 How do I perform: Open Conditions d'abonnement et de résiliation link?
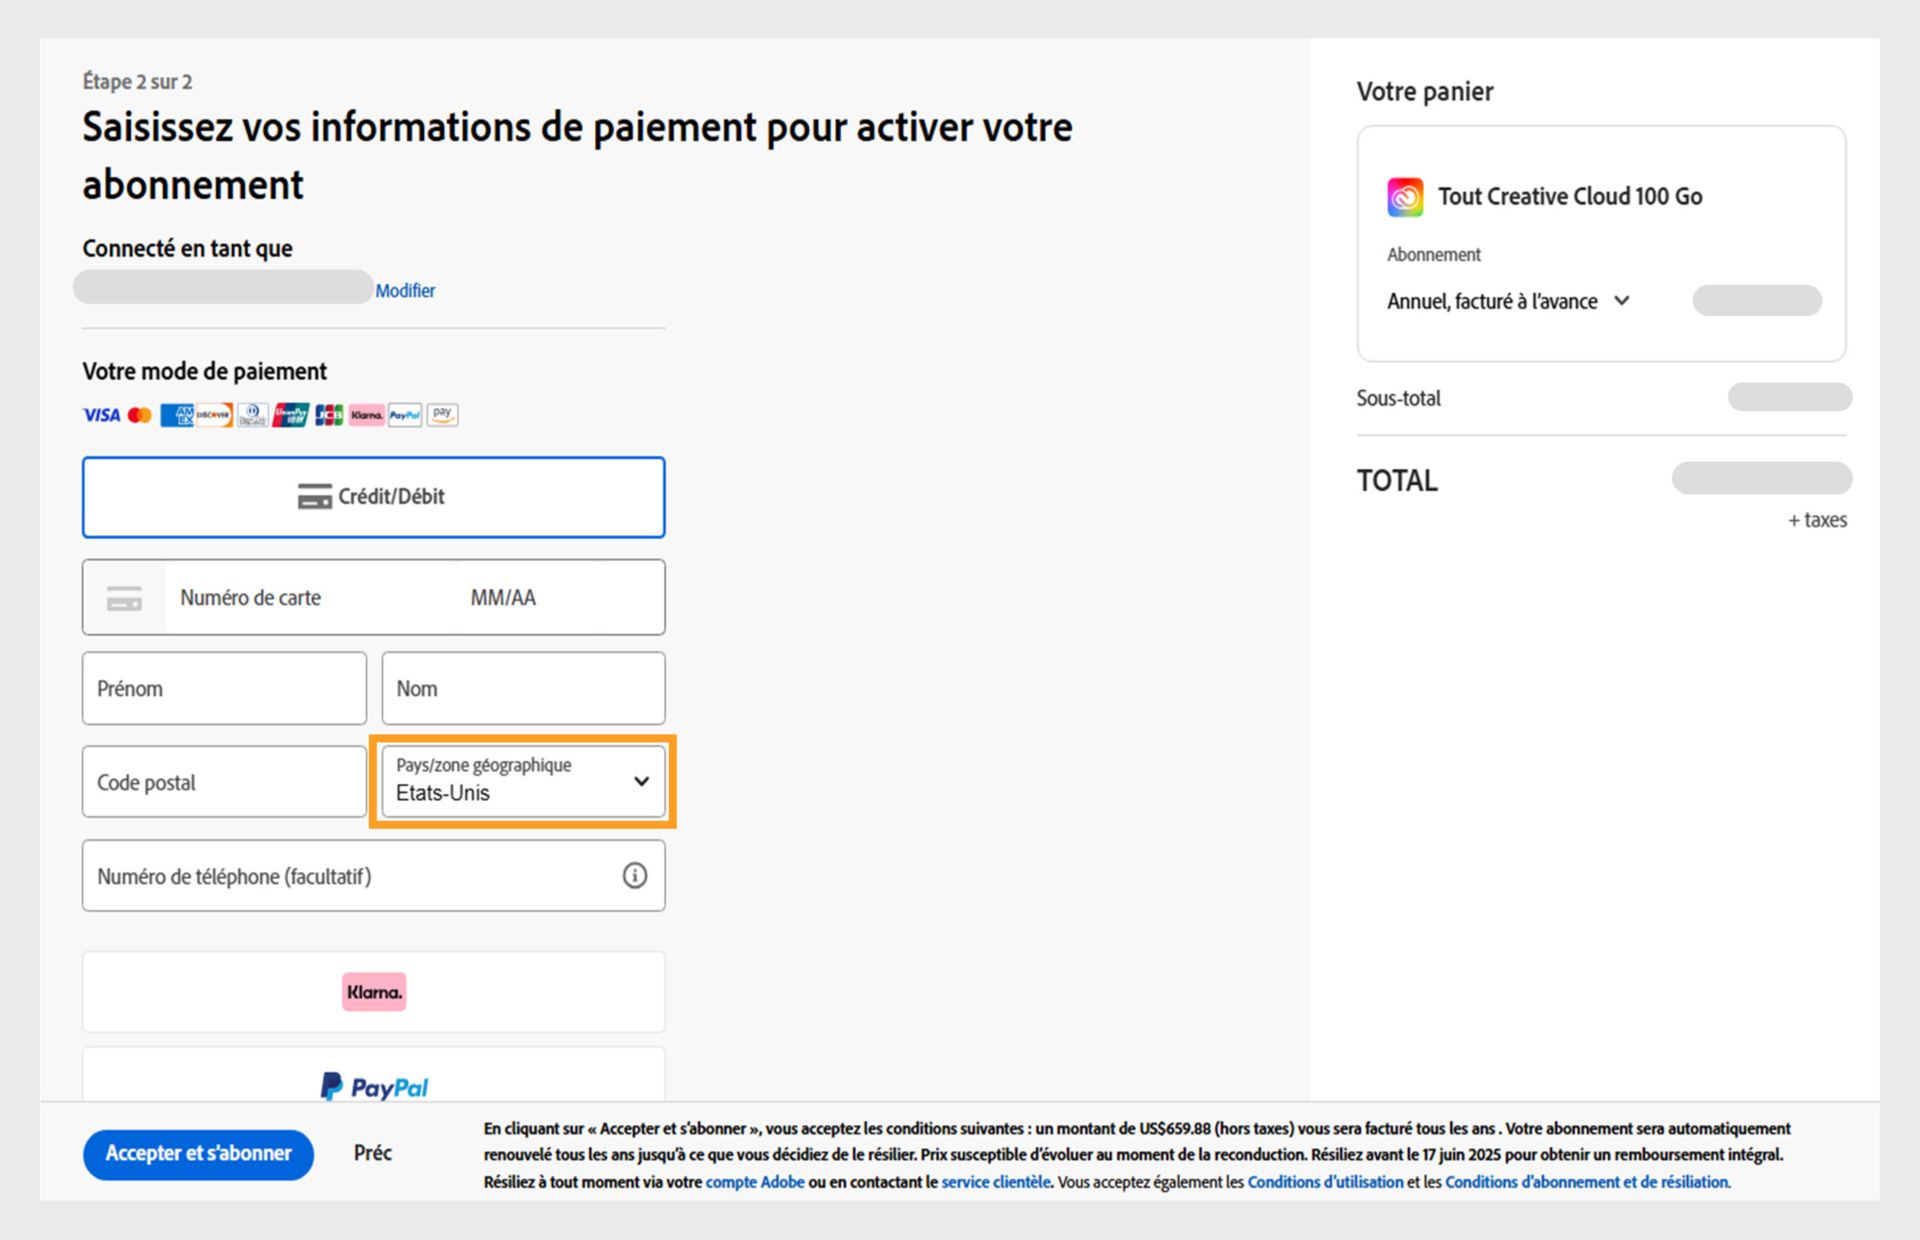pyautogui.click(x=1587, y=1182)
